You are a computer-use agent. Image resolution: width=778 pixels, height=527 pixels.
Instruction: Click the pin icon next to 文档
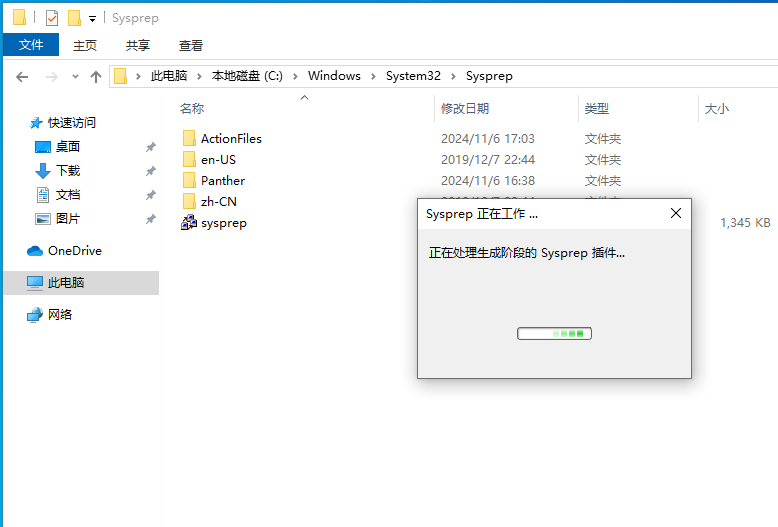151,195
